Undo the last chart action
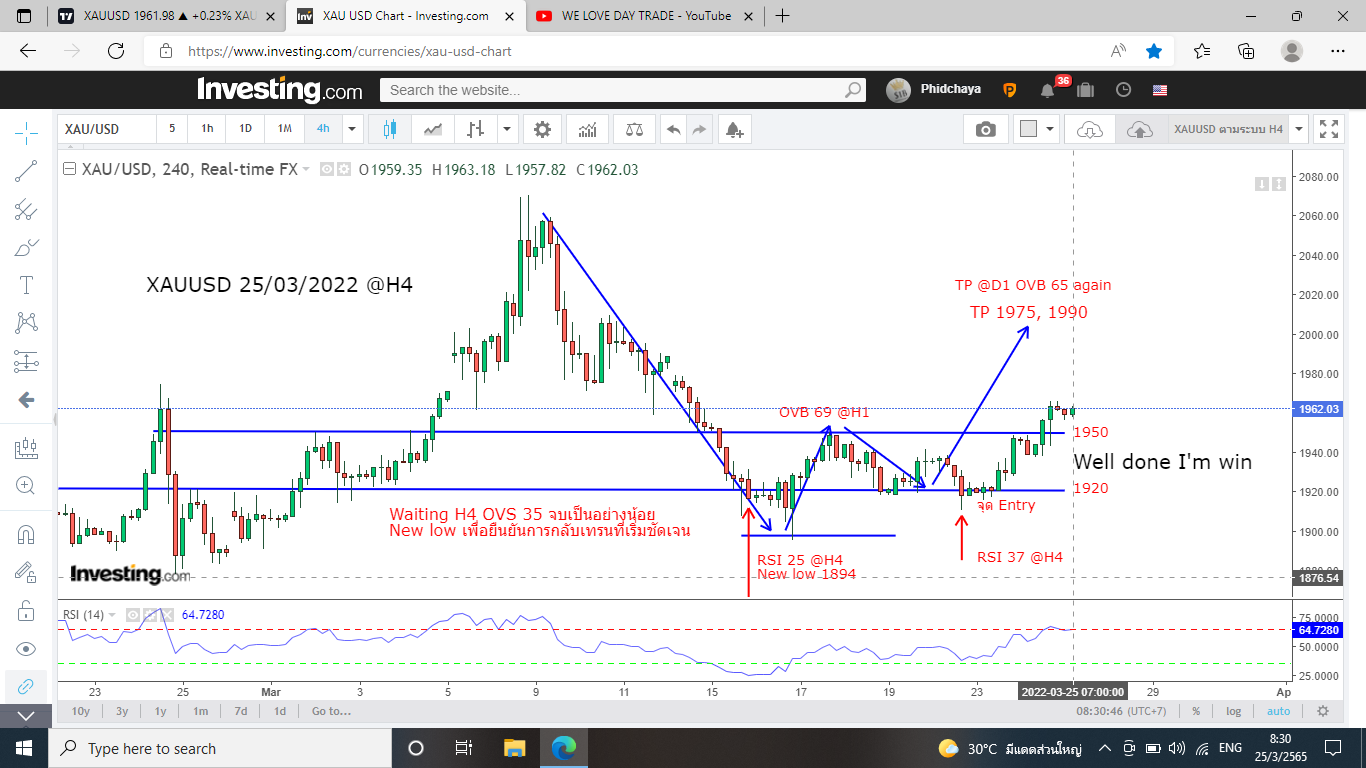Image resolution: width=1366 pixels, height=768 pixels. pos(673,129)
